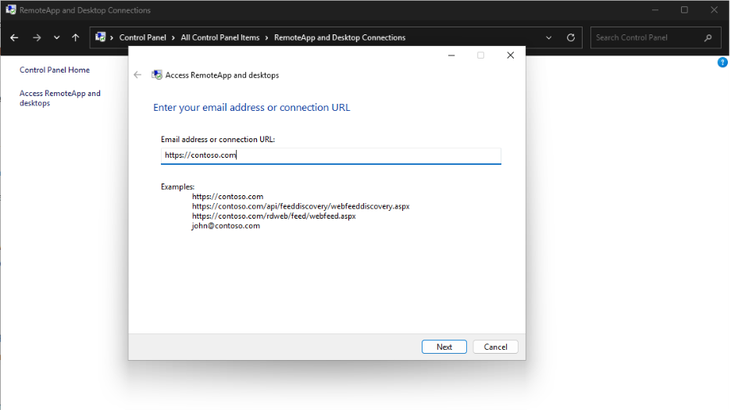
Task: Open Control Panel Home link
Action: pos(55,70)
